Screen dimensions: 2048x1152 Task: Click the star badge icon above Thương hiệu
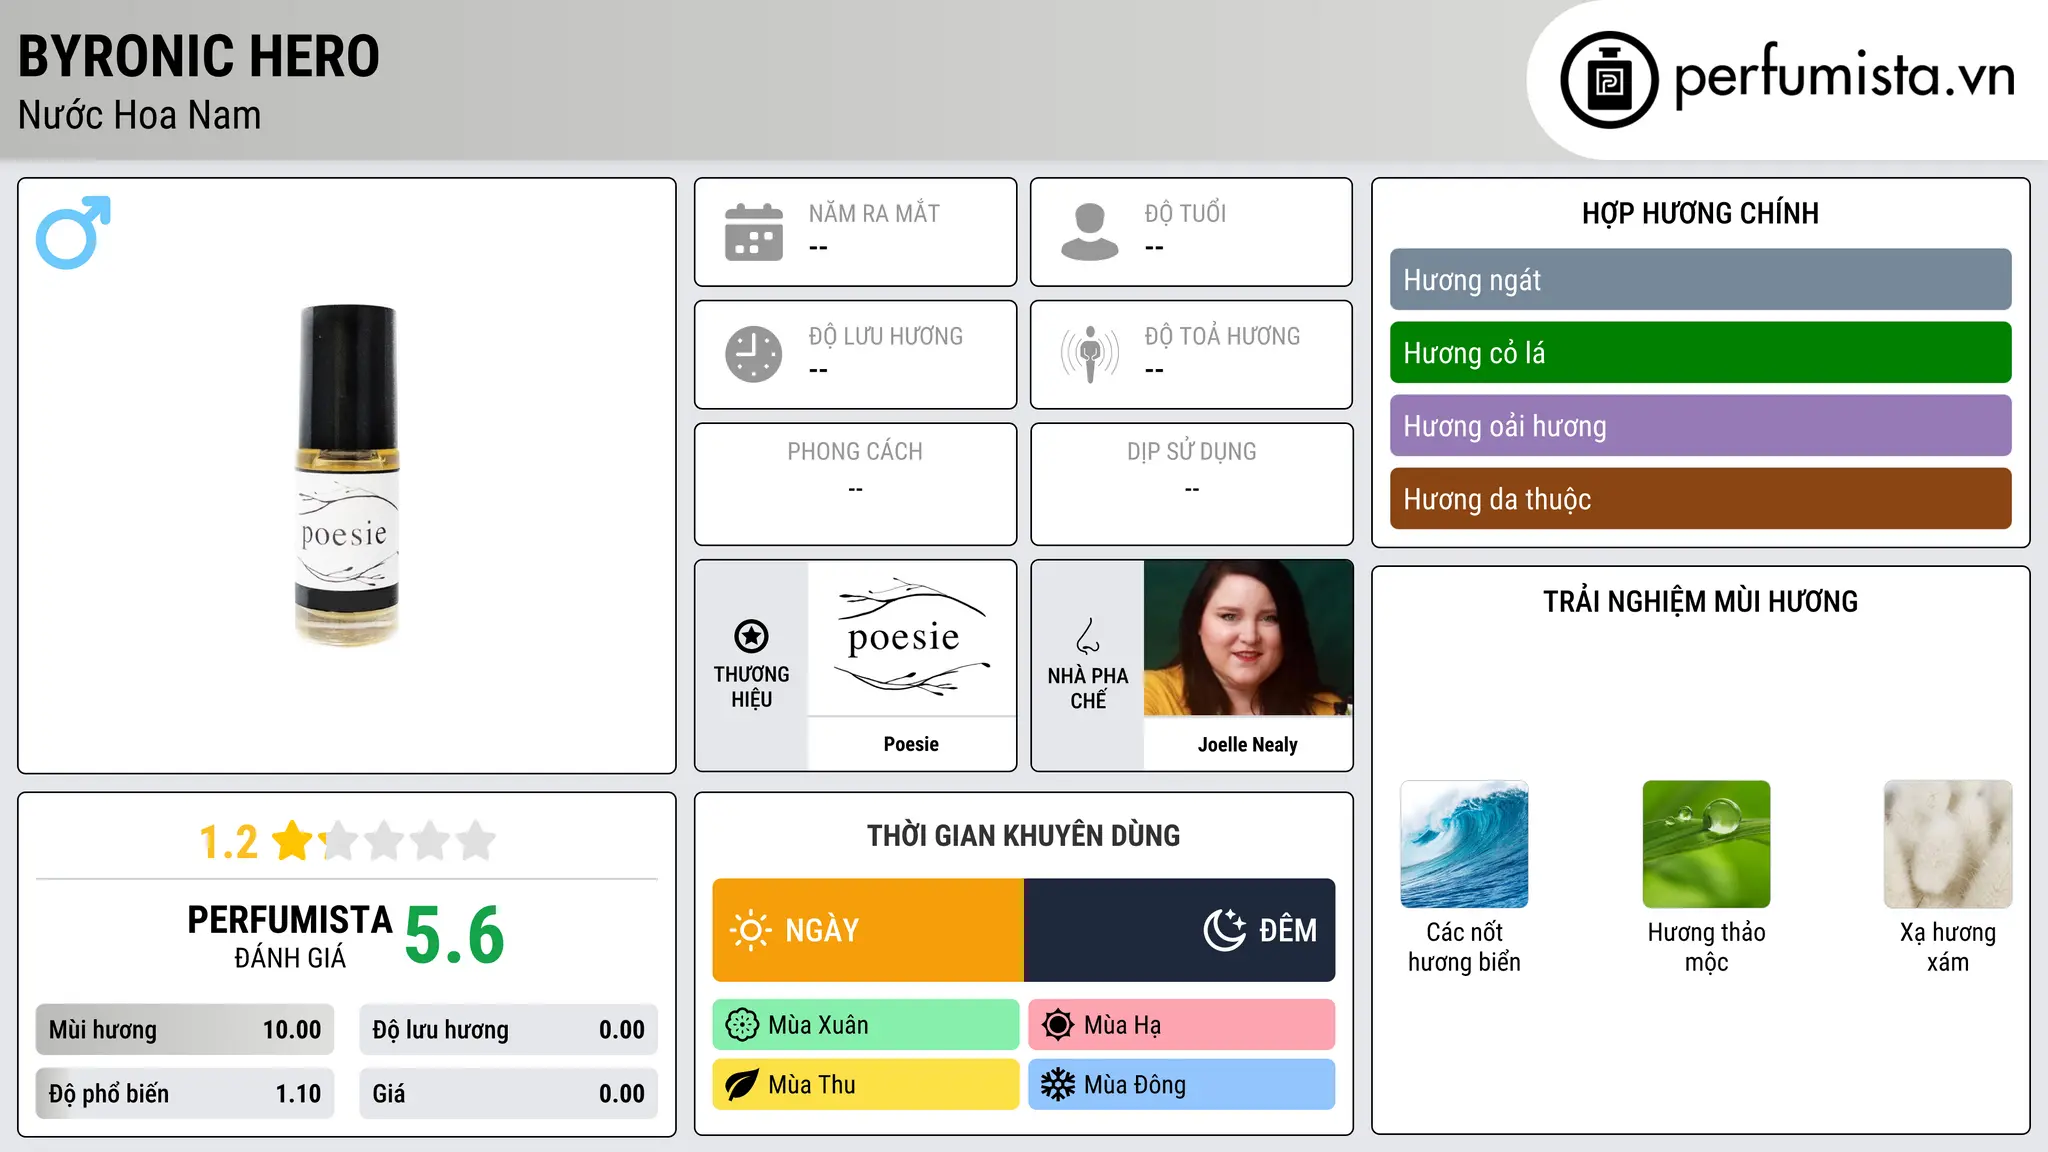tap(751, 636)
